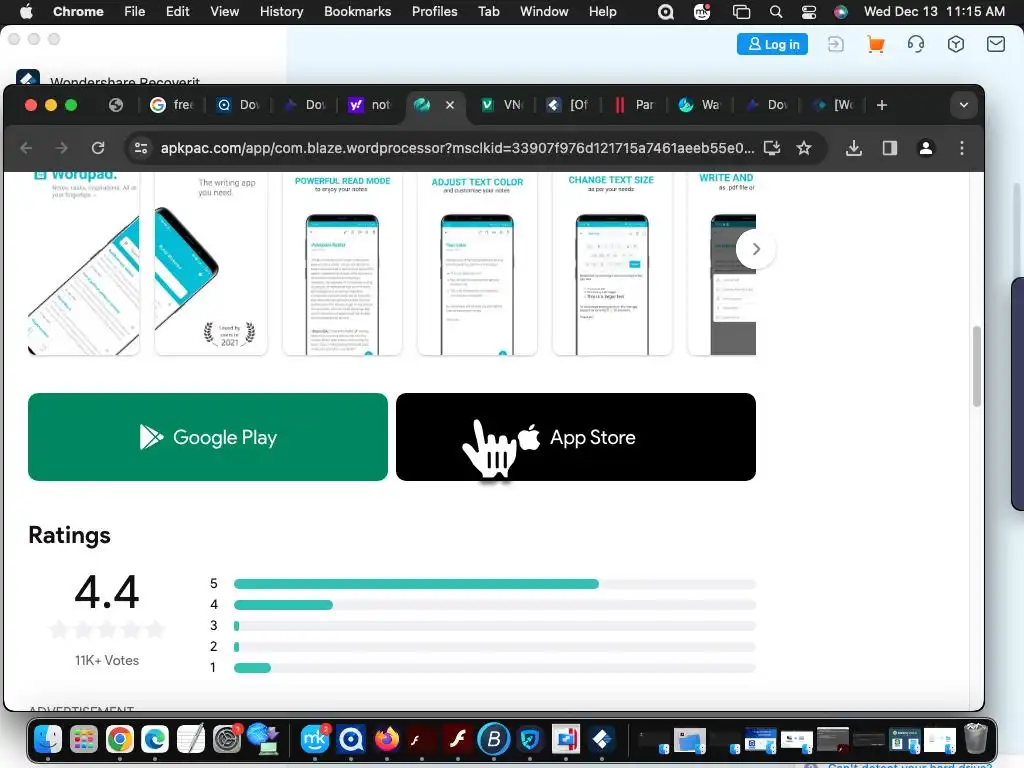Close the active apkpac tab
Viewport: 1024px width, 768px height.
[x=450, y=105]
